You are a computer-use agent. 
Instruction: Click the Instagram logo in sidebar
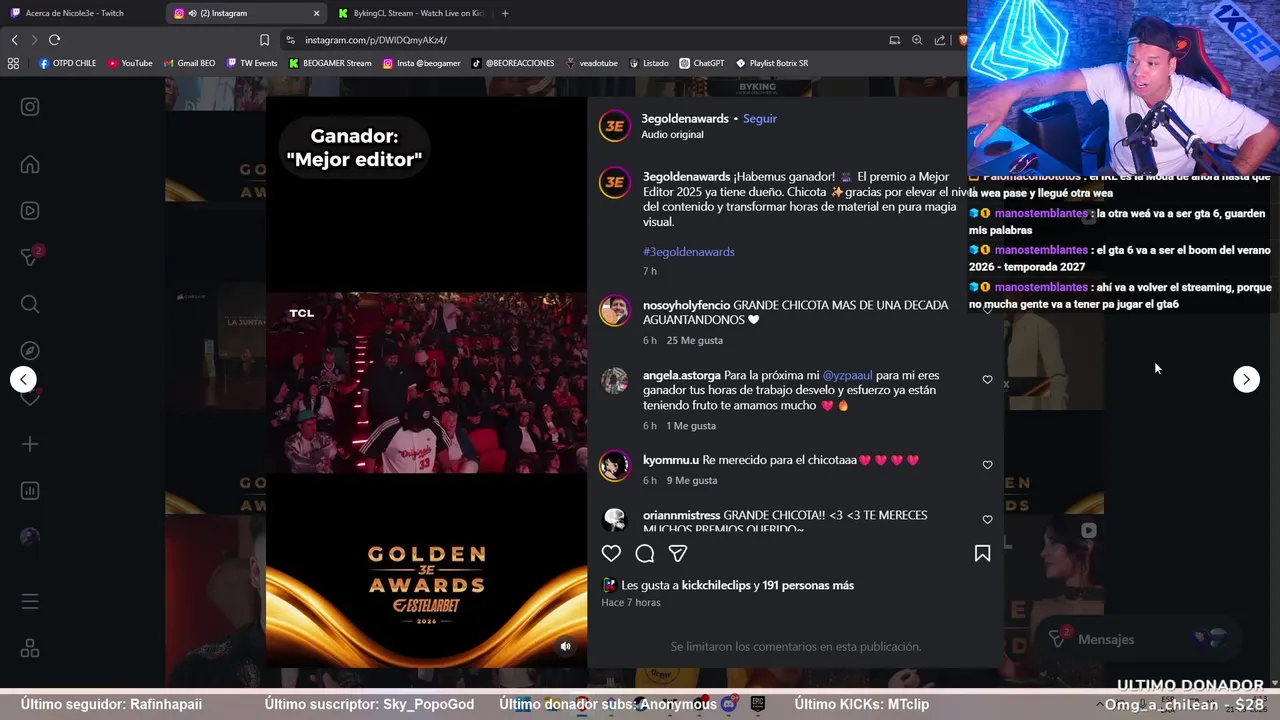(x=30, y=107)
